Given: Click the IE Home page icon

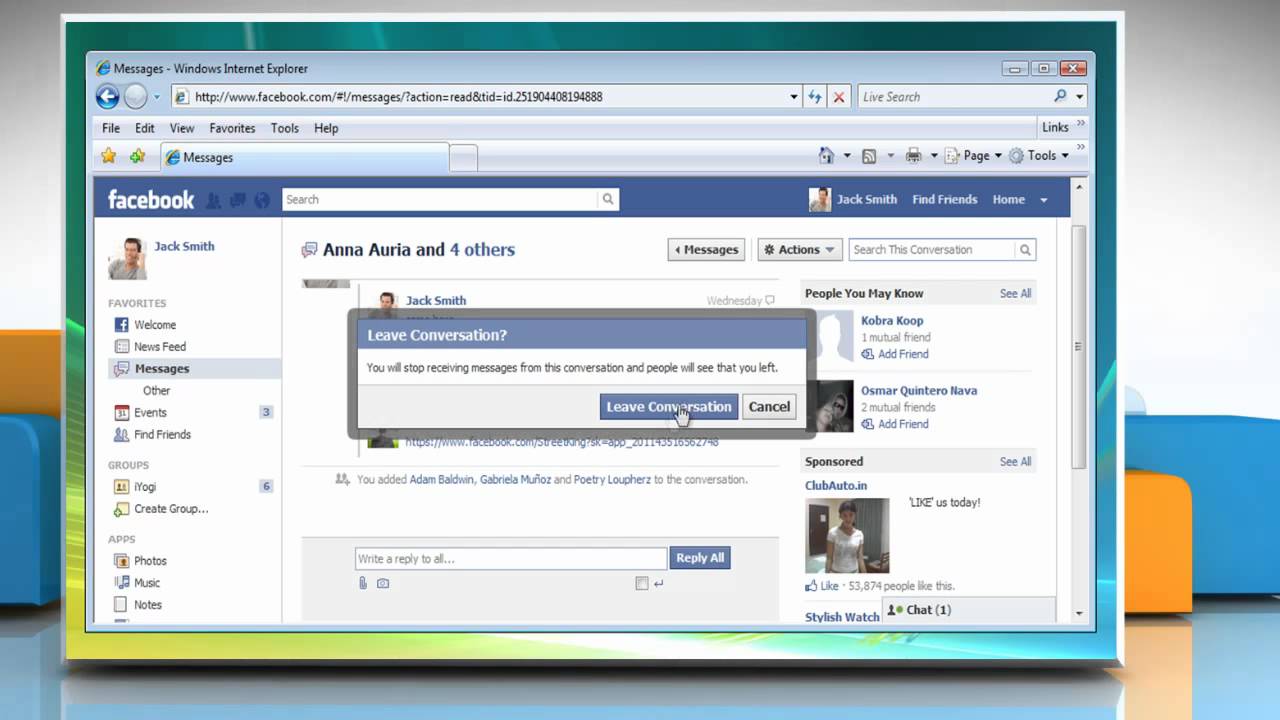Looking at the screenshot, I should pos(826,155).
